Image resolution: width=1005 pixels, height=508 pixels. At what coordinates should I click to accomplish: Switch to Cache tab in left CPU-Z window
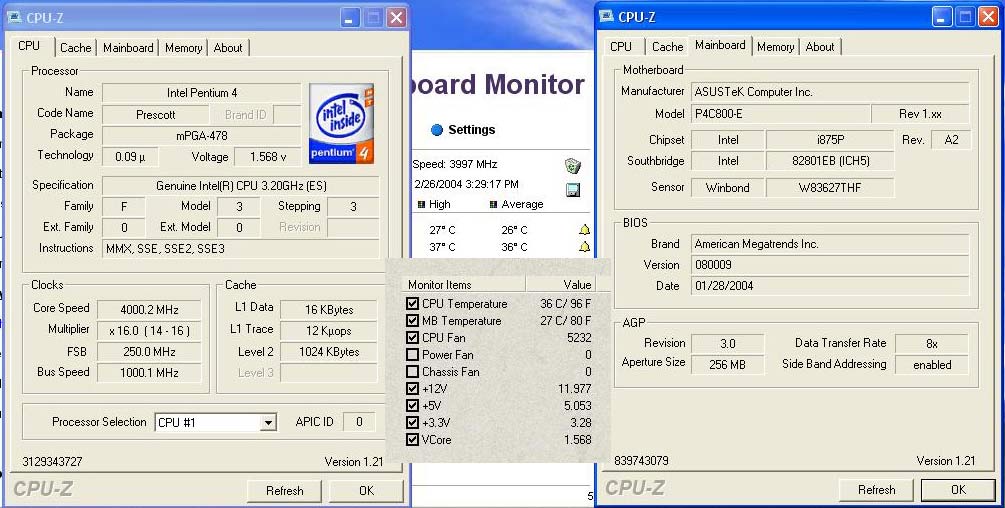click(x=76, y=47)
